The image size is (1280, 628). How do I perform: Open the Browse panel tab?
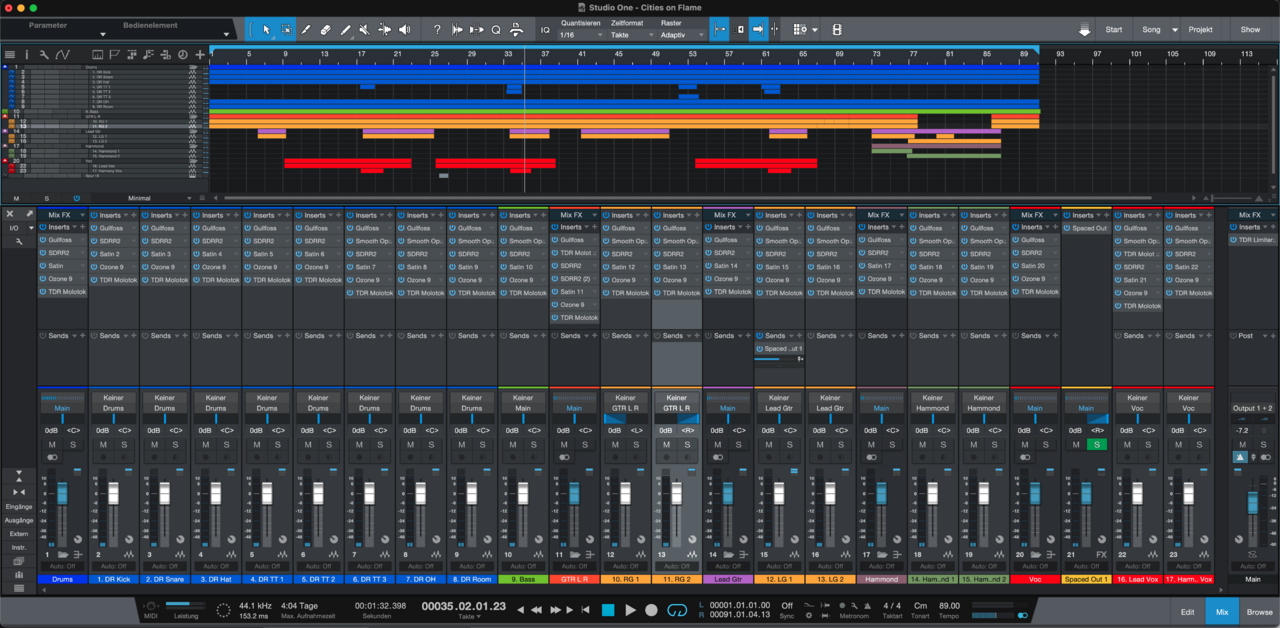(1259, 612)
